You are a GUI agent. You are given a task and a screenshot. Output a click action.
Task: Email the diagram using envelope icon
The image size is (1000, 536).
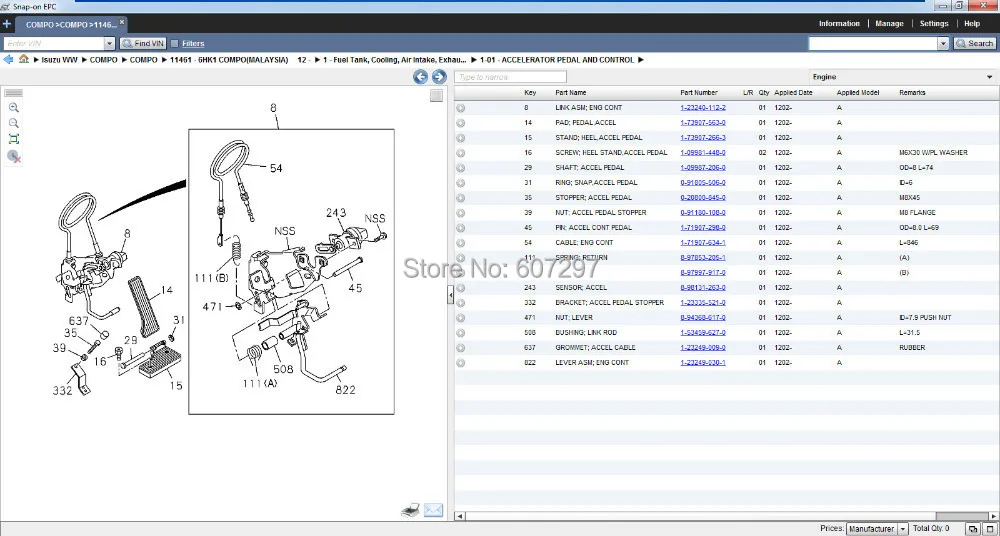click(433, 510)
